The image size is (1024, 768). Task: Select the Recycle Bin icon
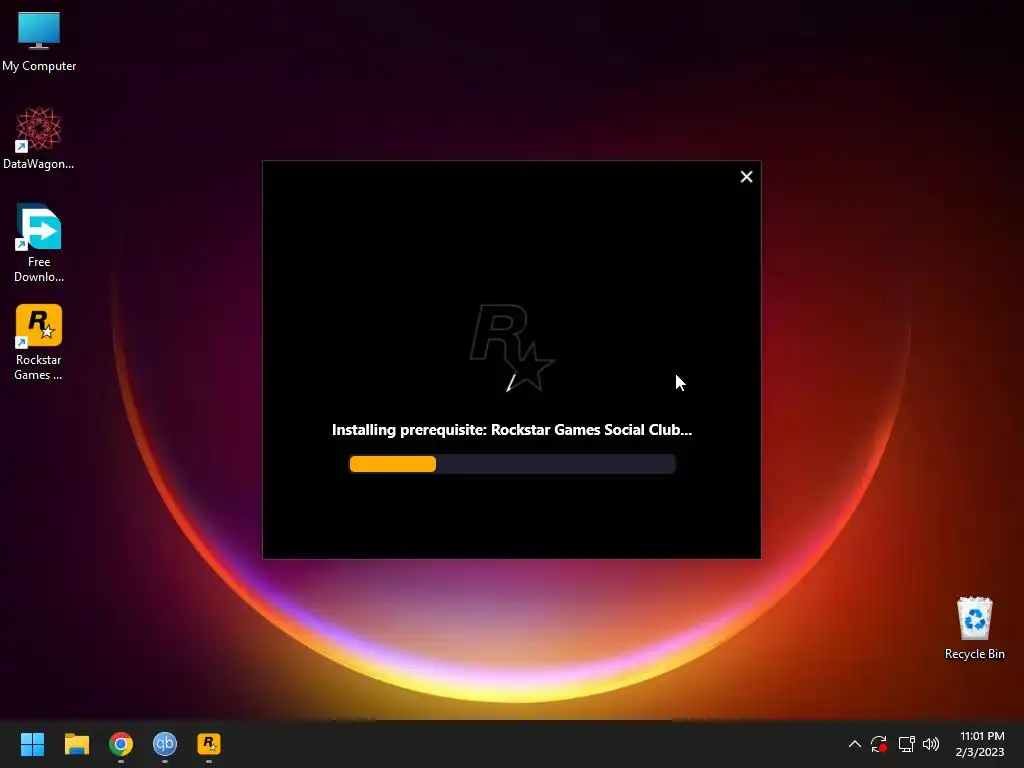click(x=974, y=628)
